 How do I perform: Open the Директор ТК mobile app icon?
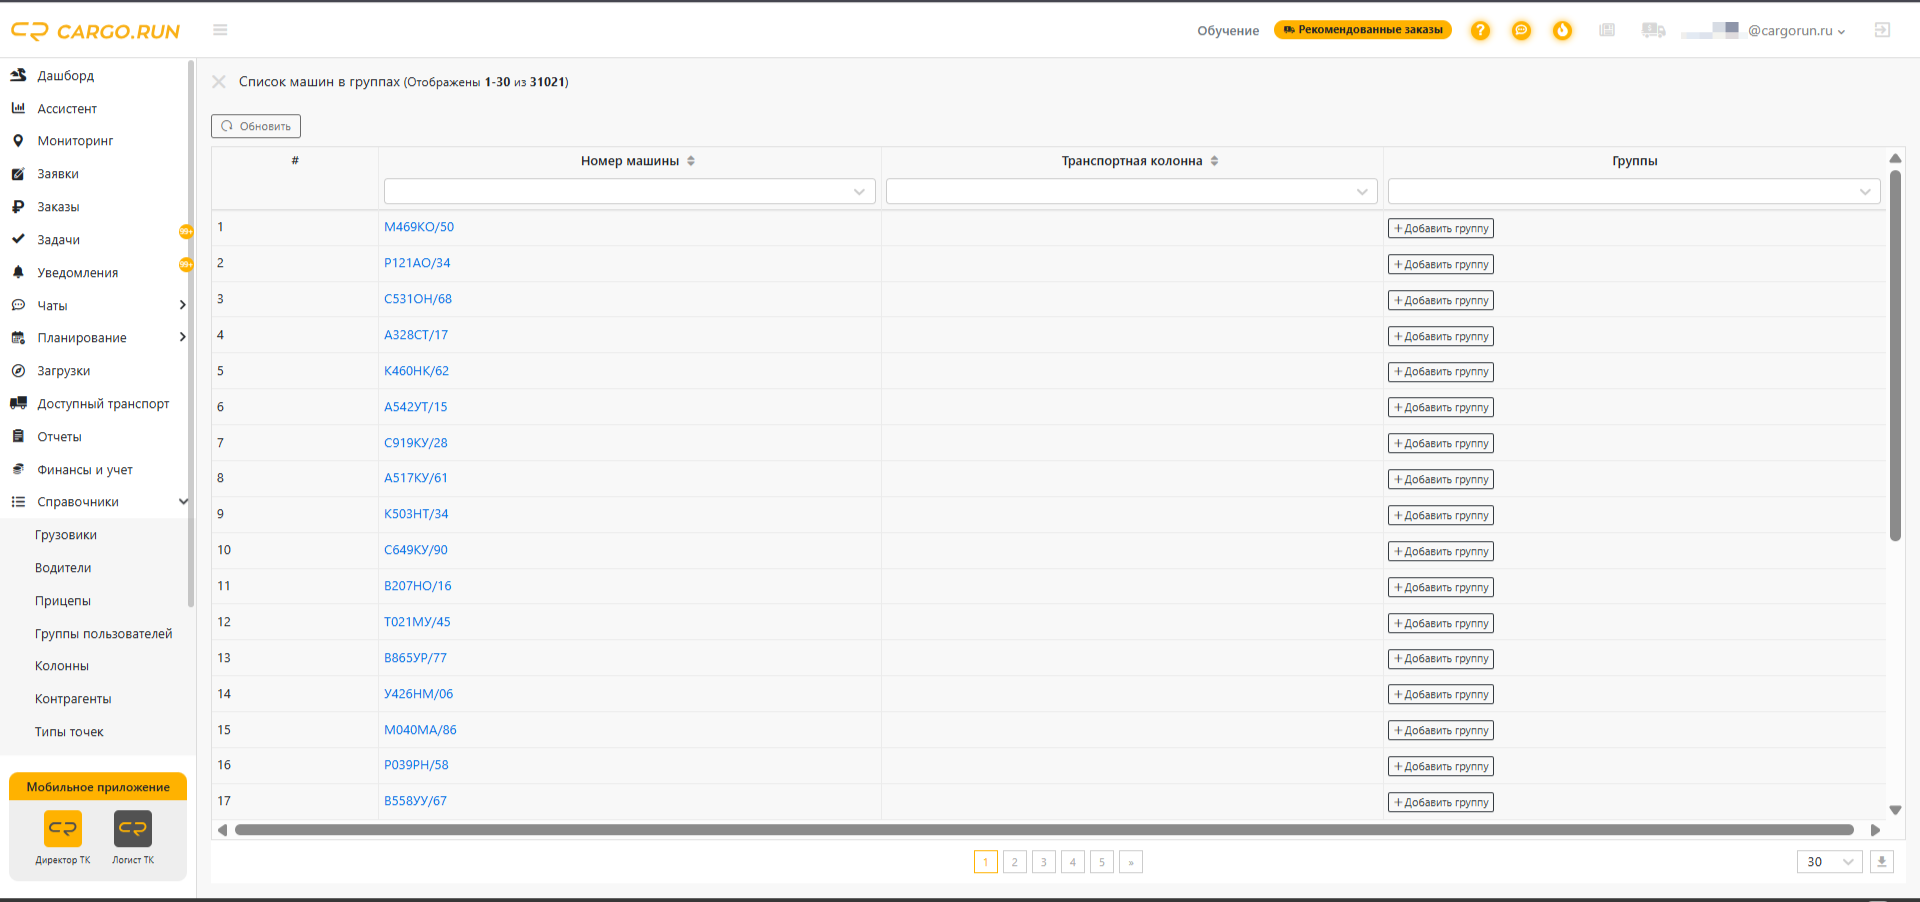click(63, 829)
